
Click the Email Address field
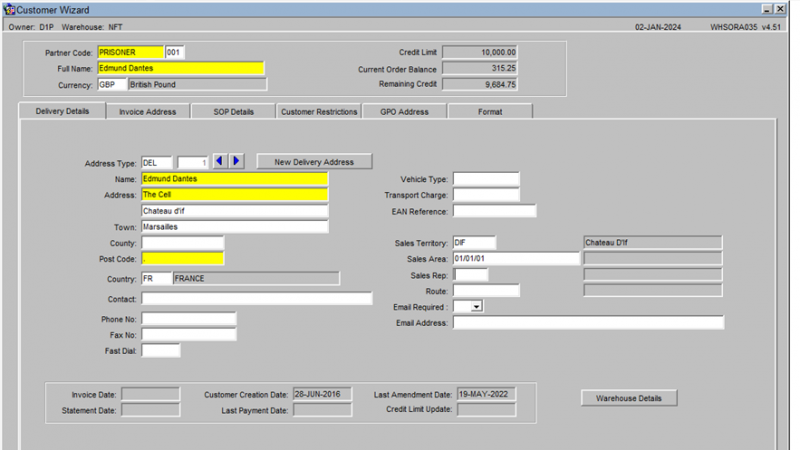point(588,322)
